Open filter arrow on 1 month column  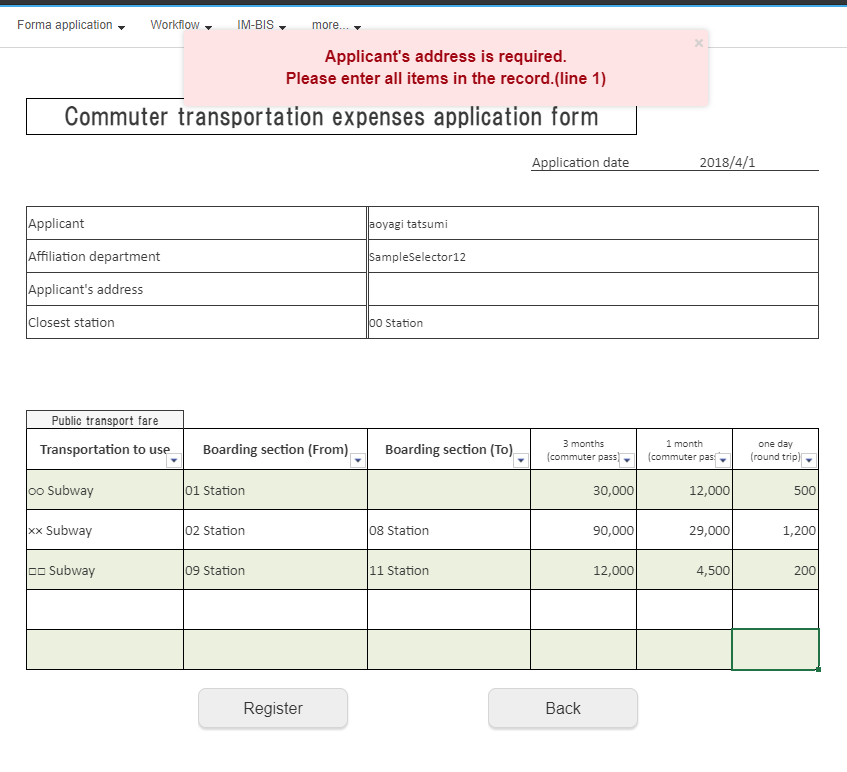pos(723,460)
